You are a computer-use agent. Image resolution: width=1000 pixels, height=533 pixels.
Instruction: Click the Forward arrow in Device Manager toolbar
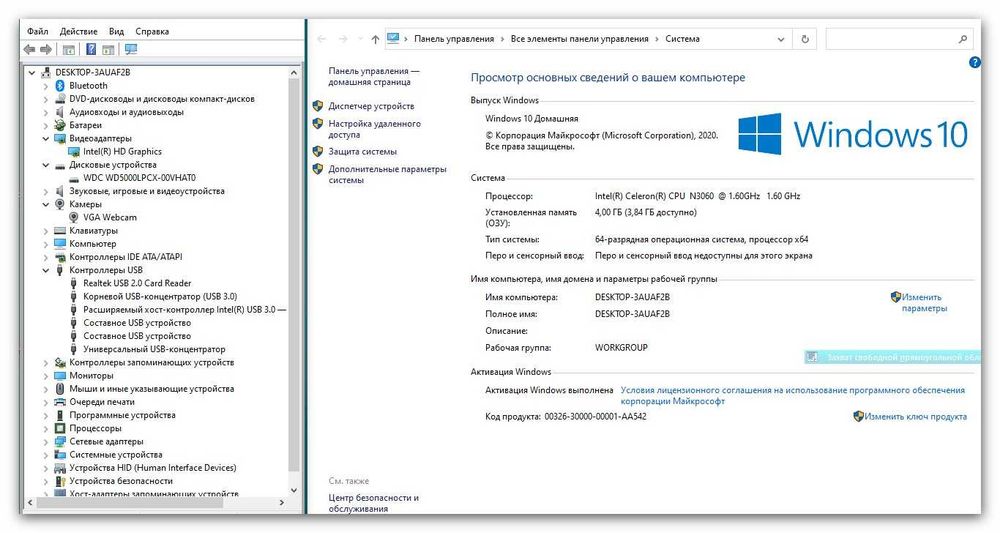tap(46, 49)
